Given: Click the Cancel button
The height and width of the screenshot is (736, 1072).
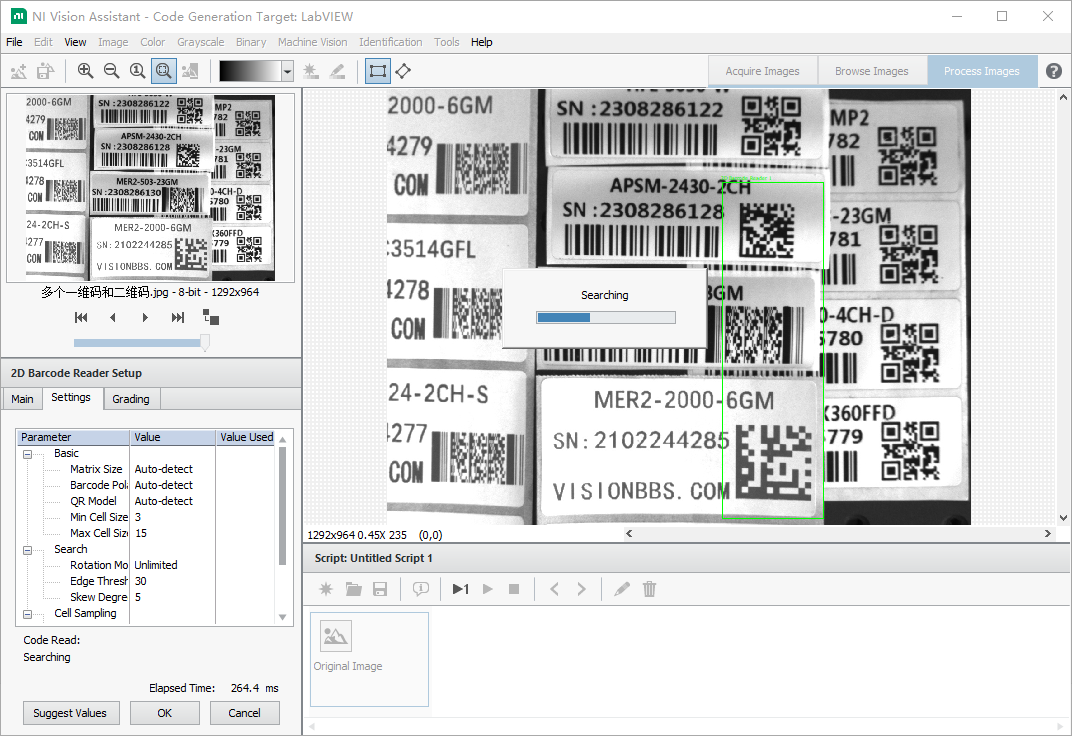Looking at the screenshot, I should click(x=245, y=713).
